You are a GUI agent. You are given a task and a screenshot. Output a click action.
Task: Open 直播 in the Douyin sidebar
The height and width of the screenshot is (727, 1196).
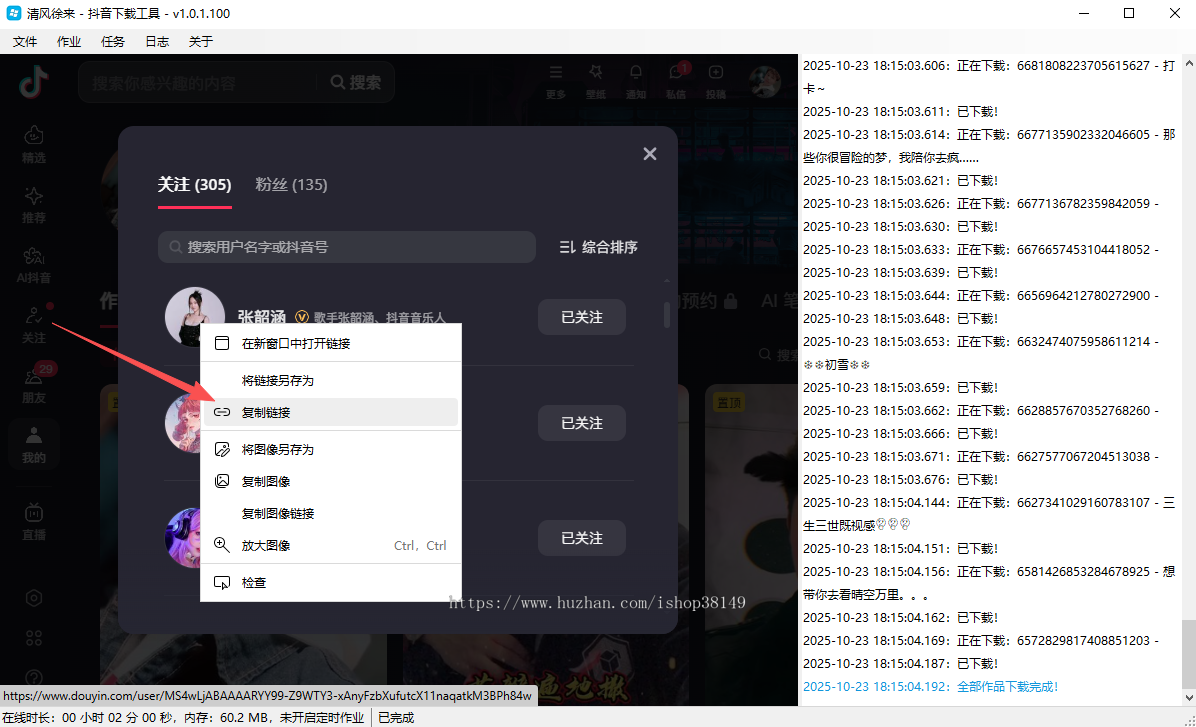point(34,522)
